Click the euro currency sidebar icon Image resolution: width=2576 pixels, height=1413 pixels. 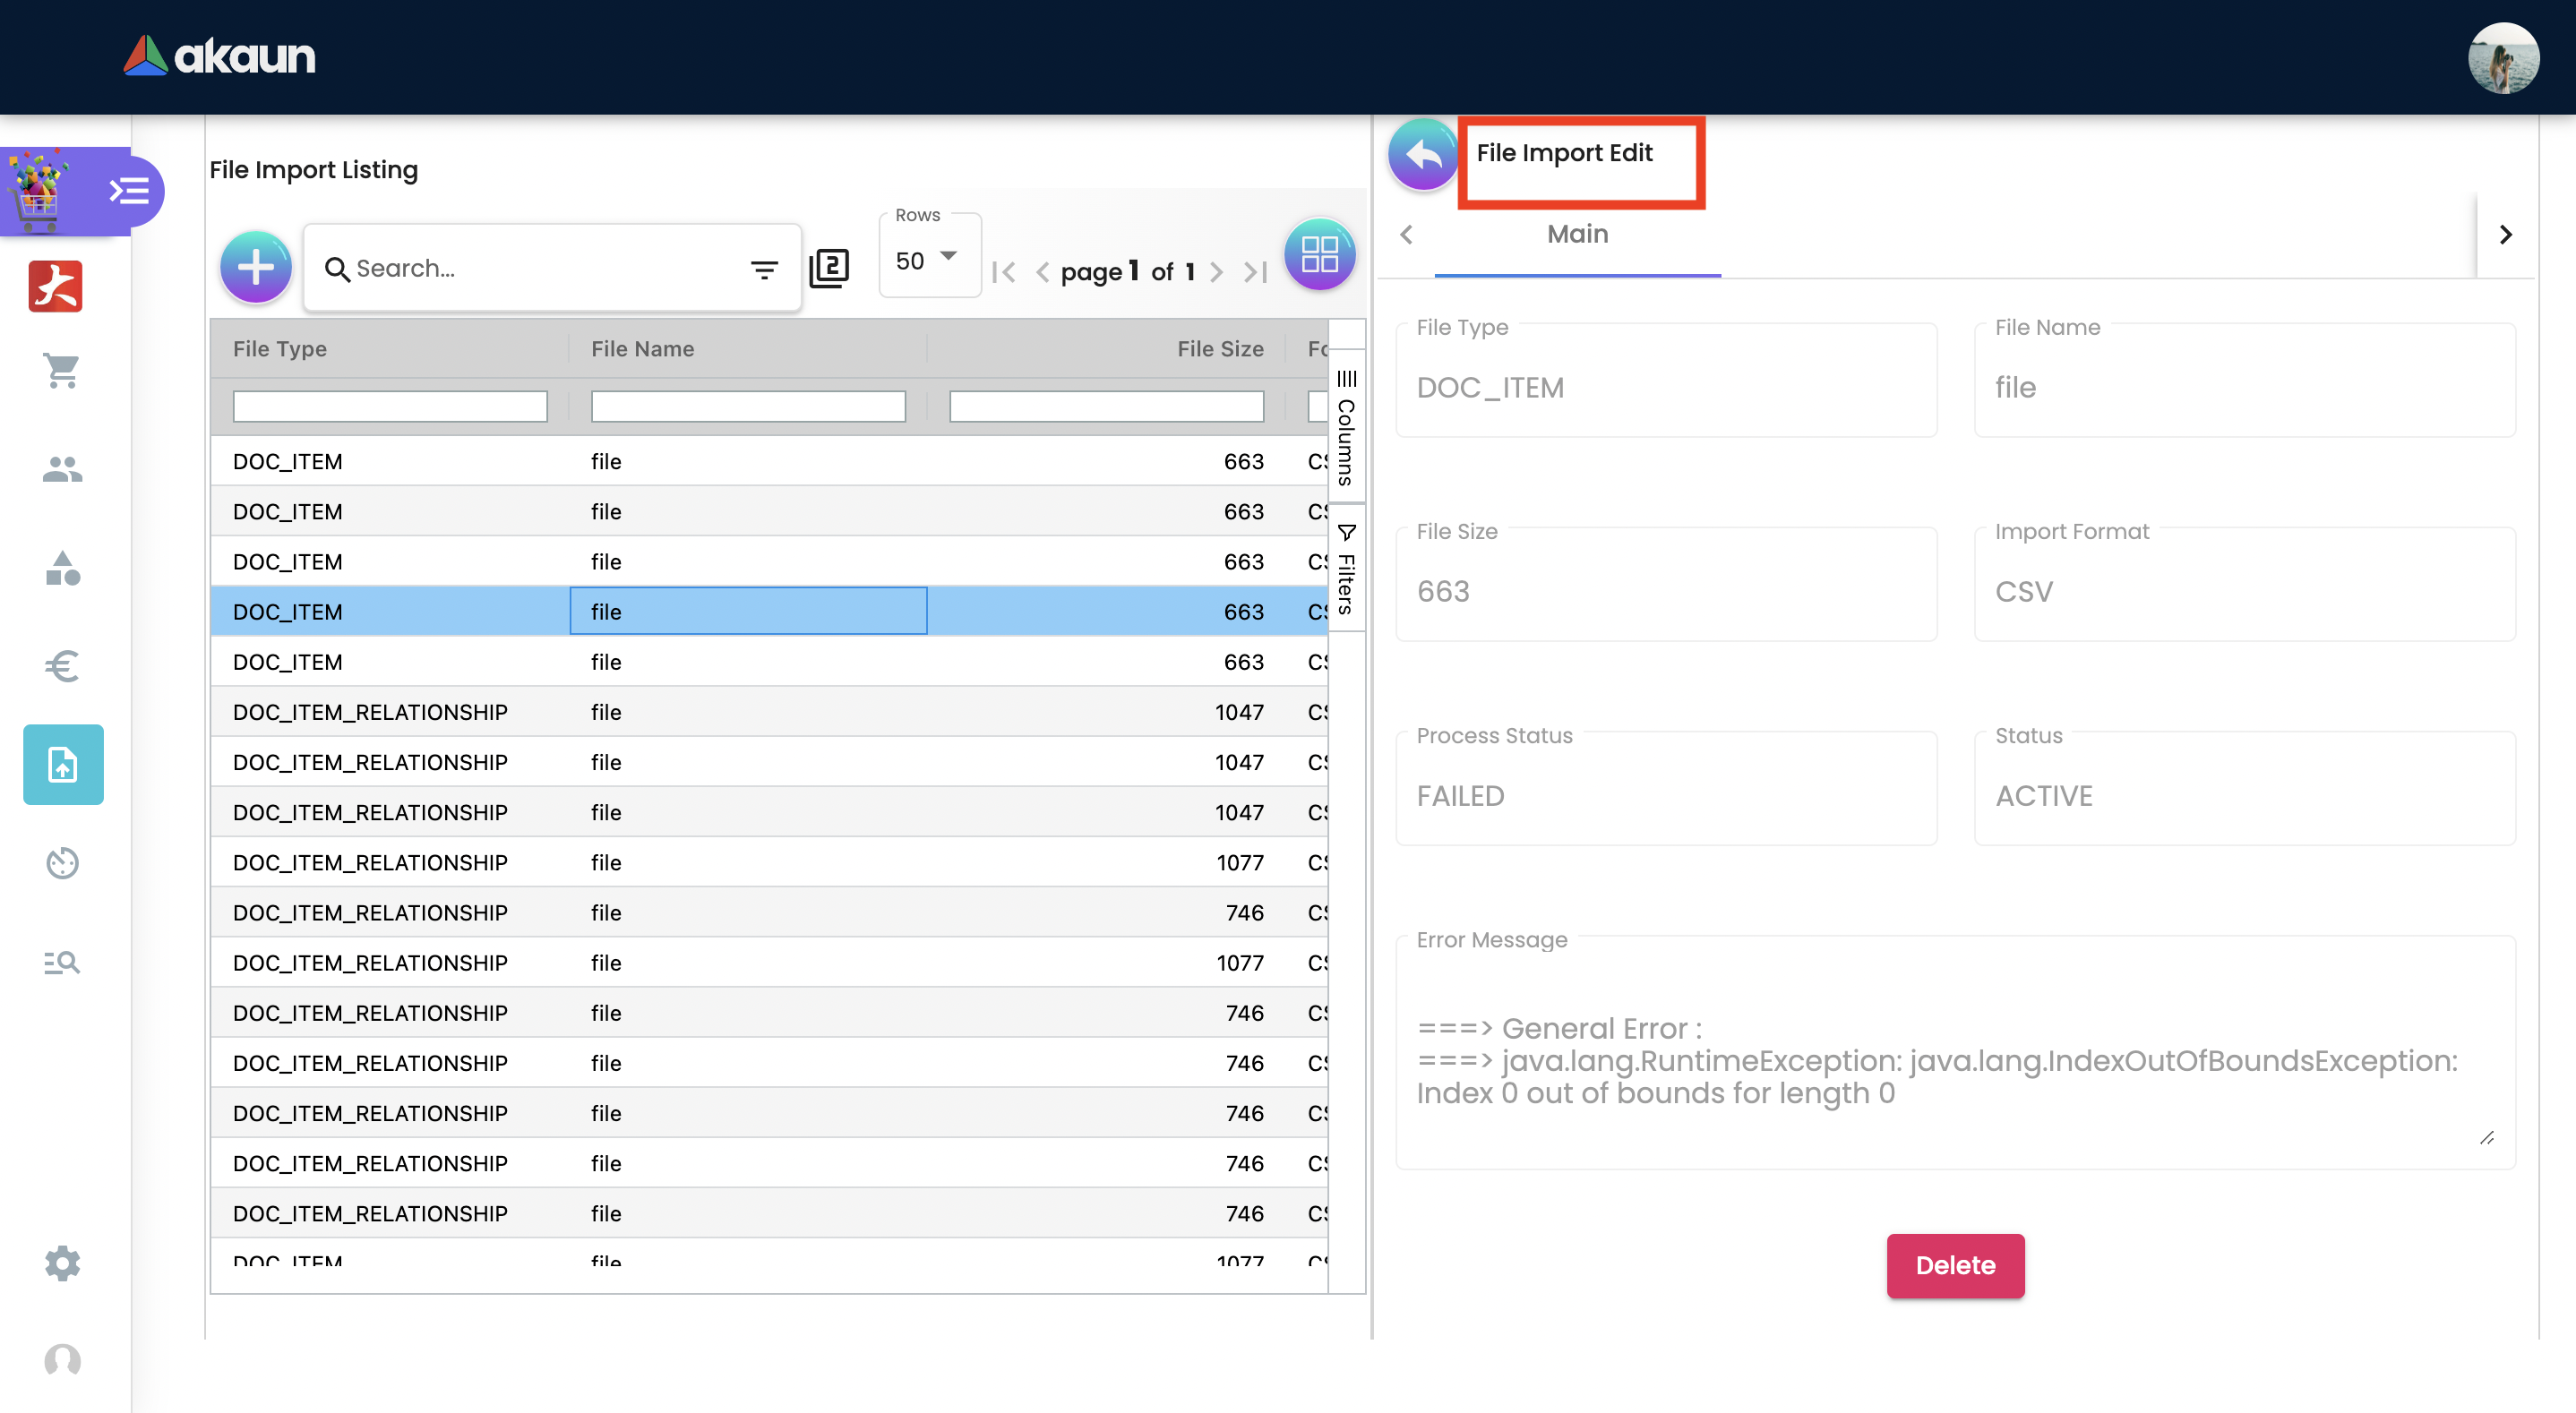point(62,666)
